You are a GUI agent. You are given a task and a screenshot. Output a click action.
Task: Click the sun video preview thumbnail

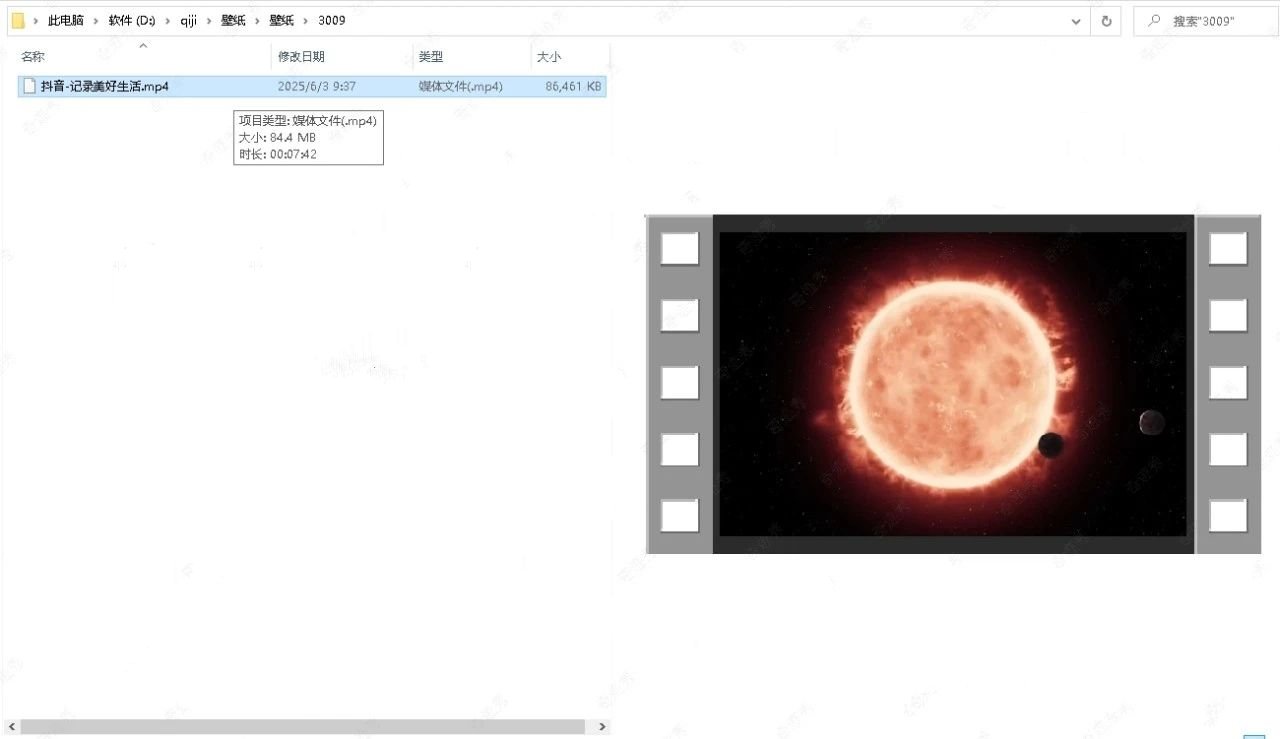pos(953,384)
